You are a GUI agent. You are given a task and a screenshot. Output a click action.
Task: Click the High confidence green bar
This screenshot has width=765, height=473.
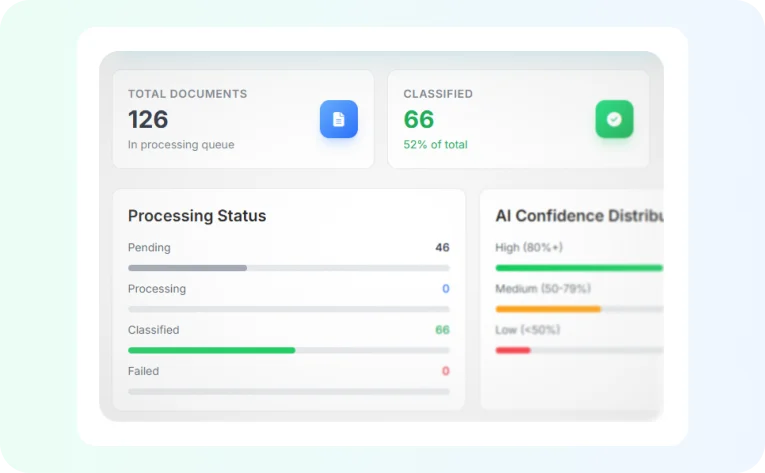[579, 268]
